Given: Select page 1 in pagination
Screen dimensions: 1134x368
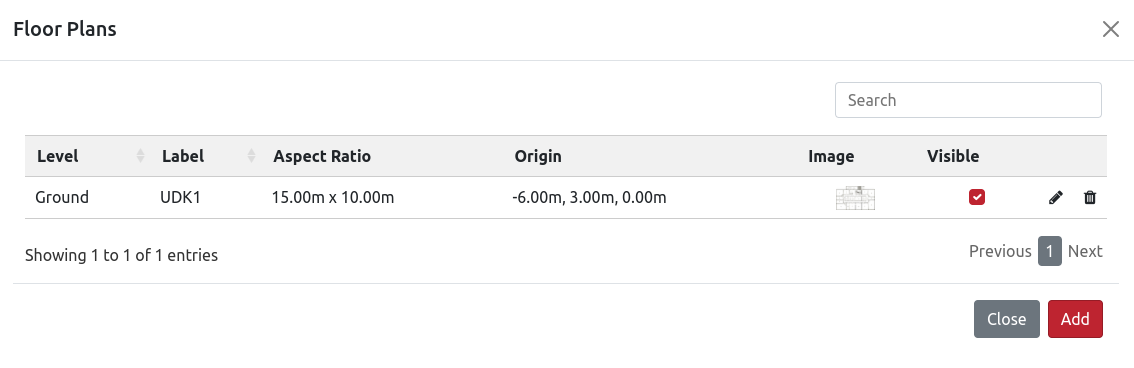Looking at the screenshot, I should click(1049, 252).
